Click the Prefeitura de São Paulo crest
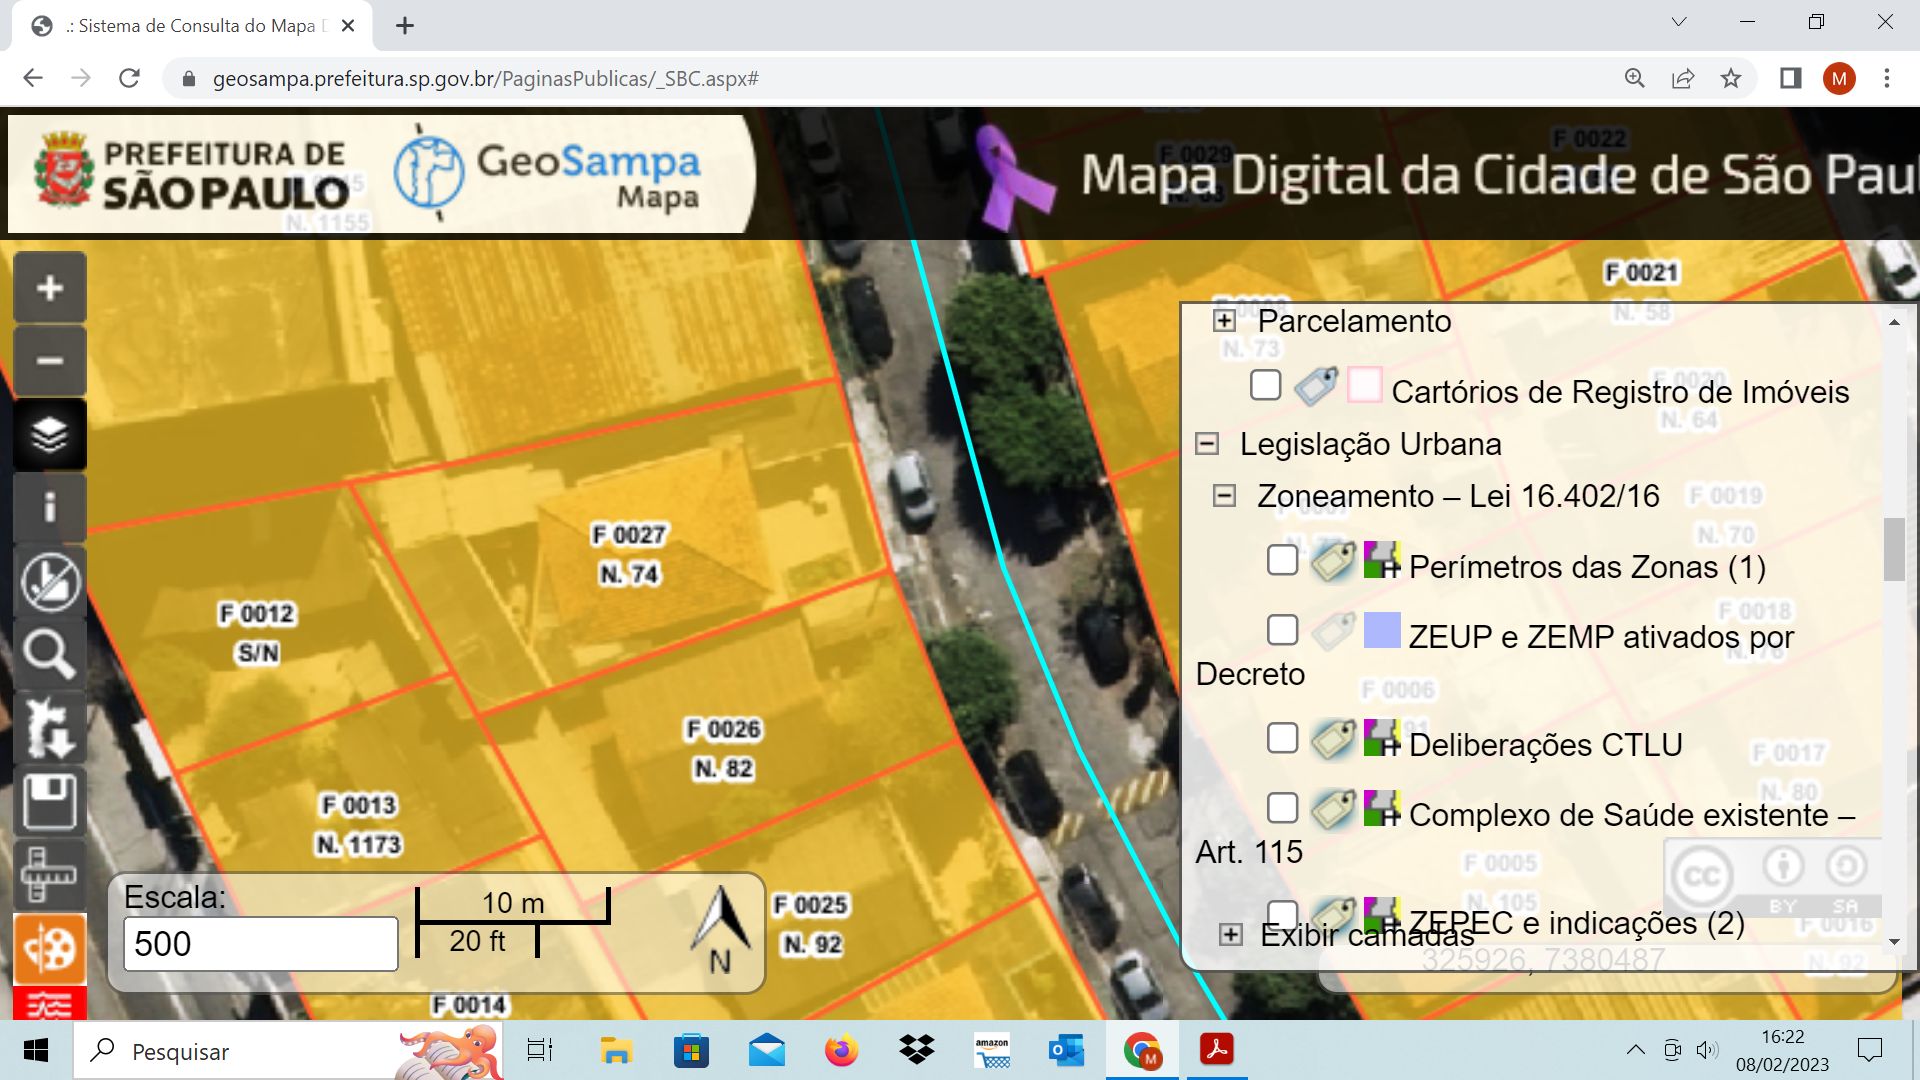Image resolution: width=1920 pixels, height=1080 pixels. (x=64, y=170)
